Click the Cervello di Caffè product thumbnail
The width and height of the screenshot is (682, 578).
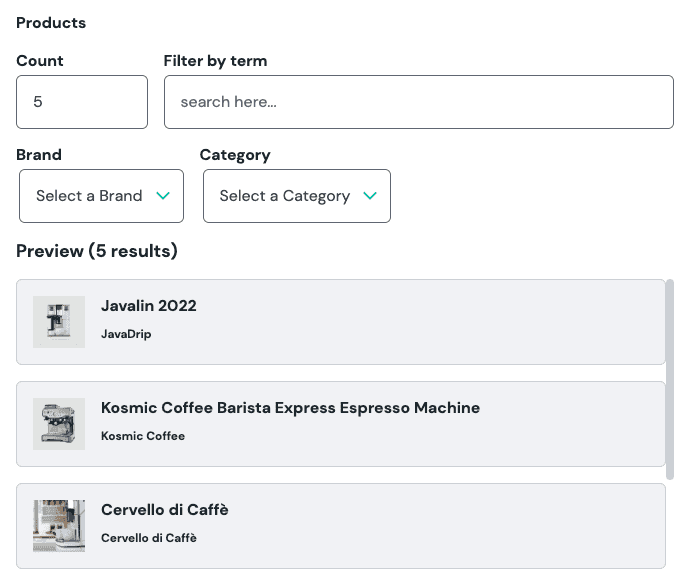click(x=59, y=526)
